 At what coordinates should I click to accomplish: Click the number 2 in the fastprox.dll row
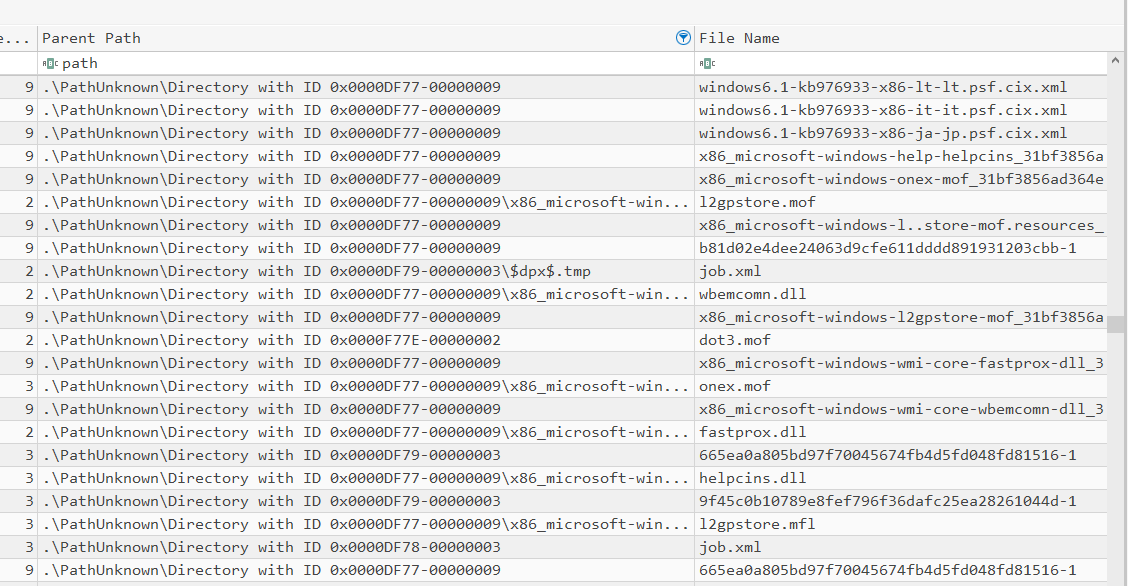(x=29, y=432)
